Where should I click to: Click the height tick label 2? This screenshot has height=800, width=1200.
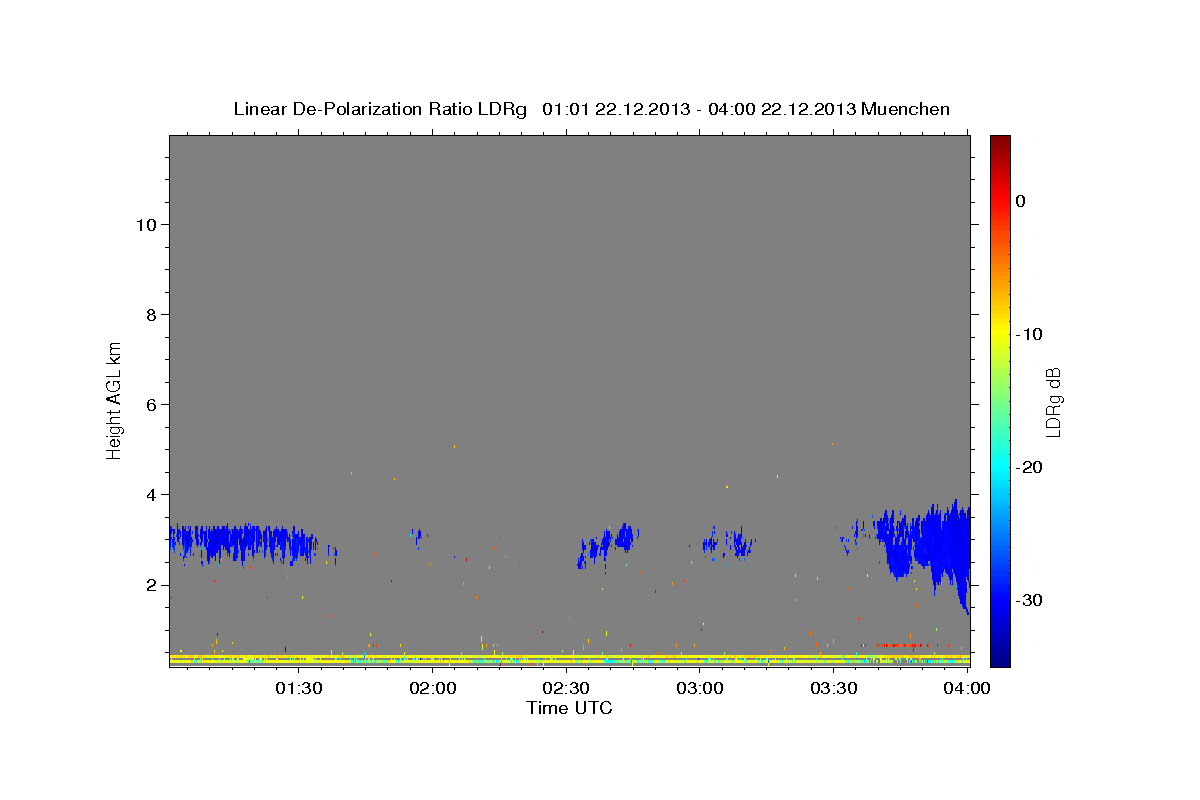150,584
